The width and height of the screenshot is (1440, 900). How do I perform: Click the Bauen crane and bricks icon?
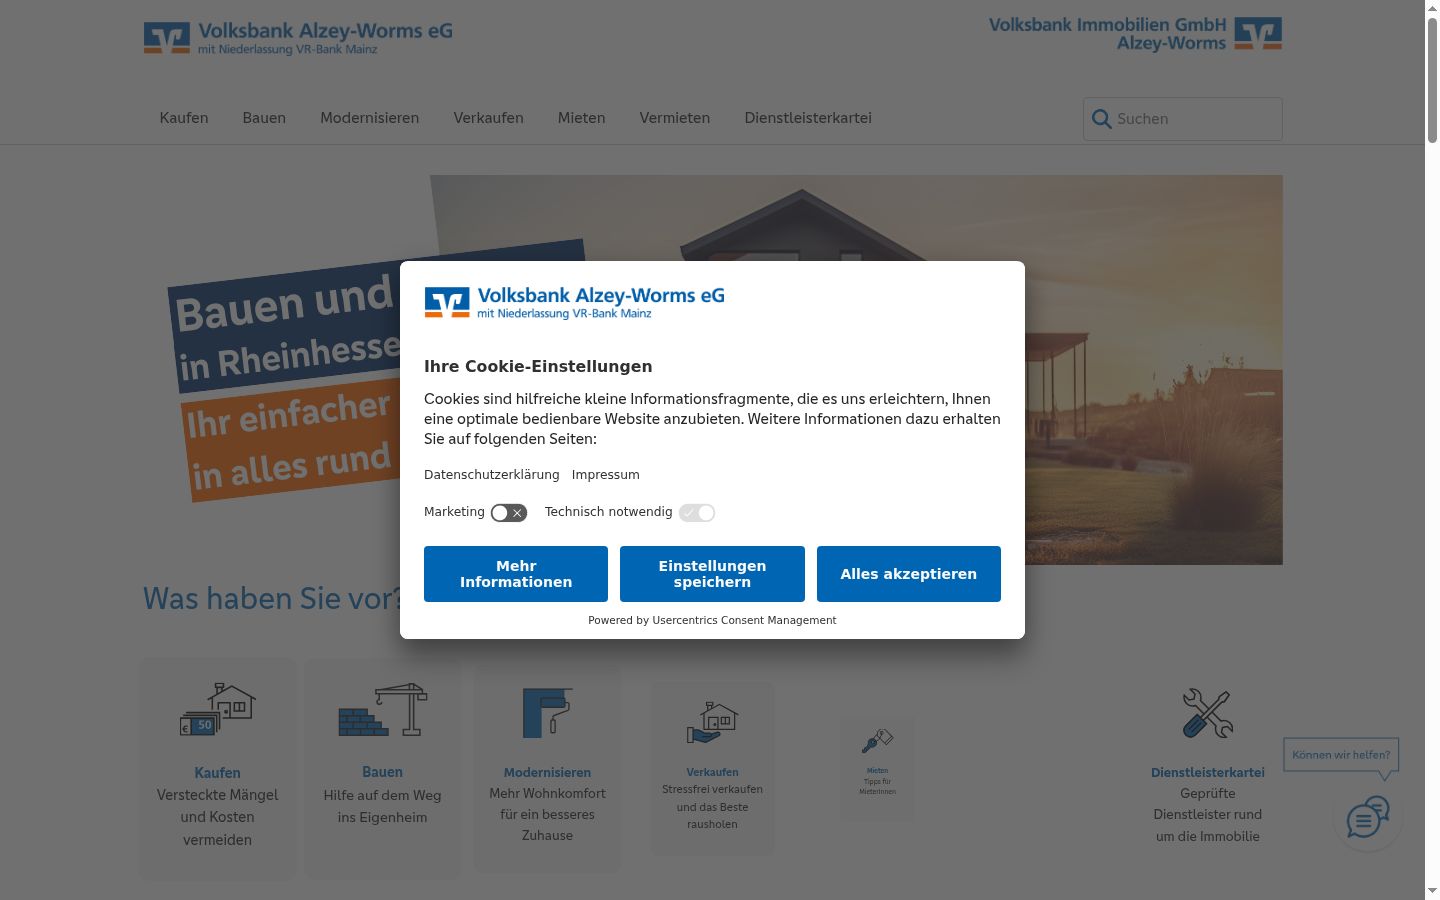pyautogui.click(x=382, y=710)
